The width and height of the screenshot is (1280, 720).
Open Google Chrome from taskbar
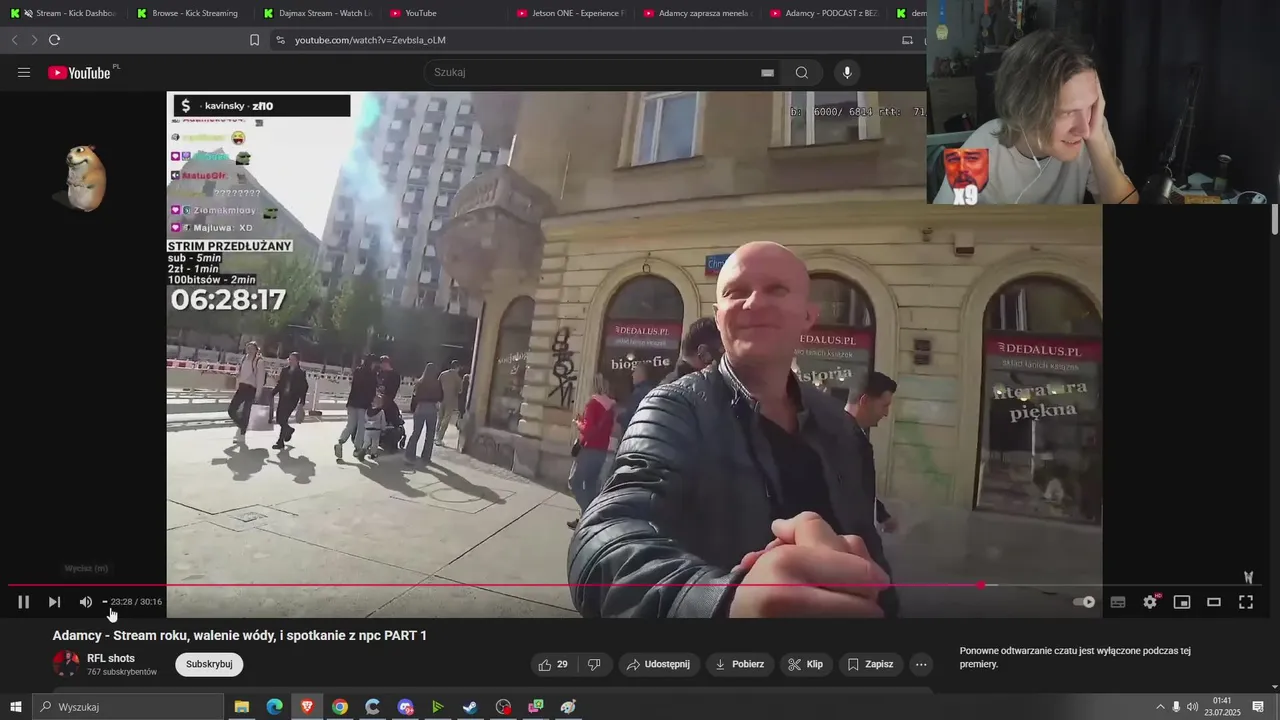pyautogui.click(x=340, y=707)
